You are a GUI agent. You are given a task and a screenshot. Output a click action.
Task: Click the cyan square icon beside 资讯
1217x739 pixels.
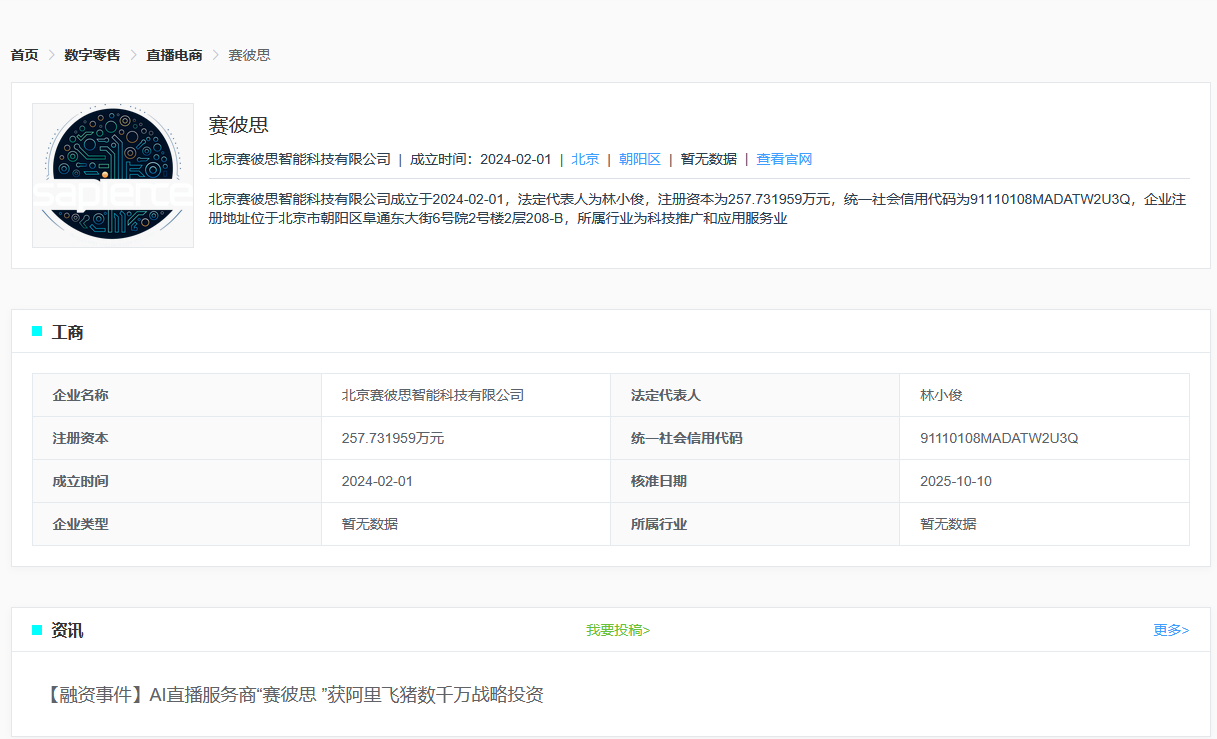coord(37,630)
